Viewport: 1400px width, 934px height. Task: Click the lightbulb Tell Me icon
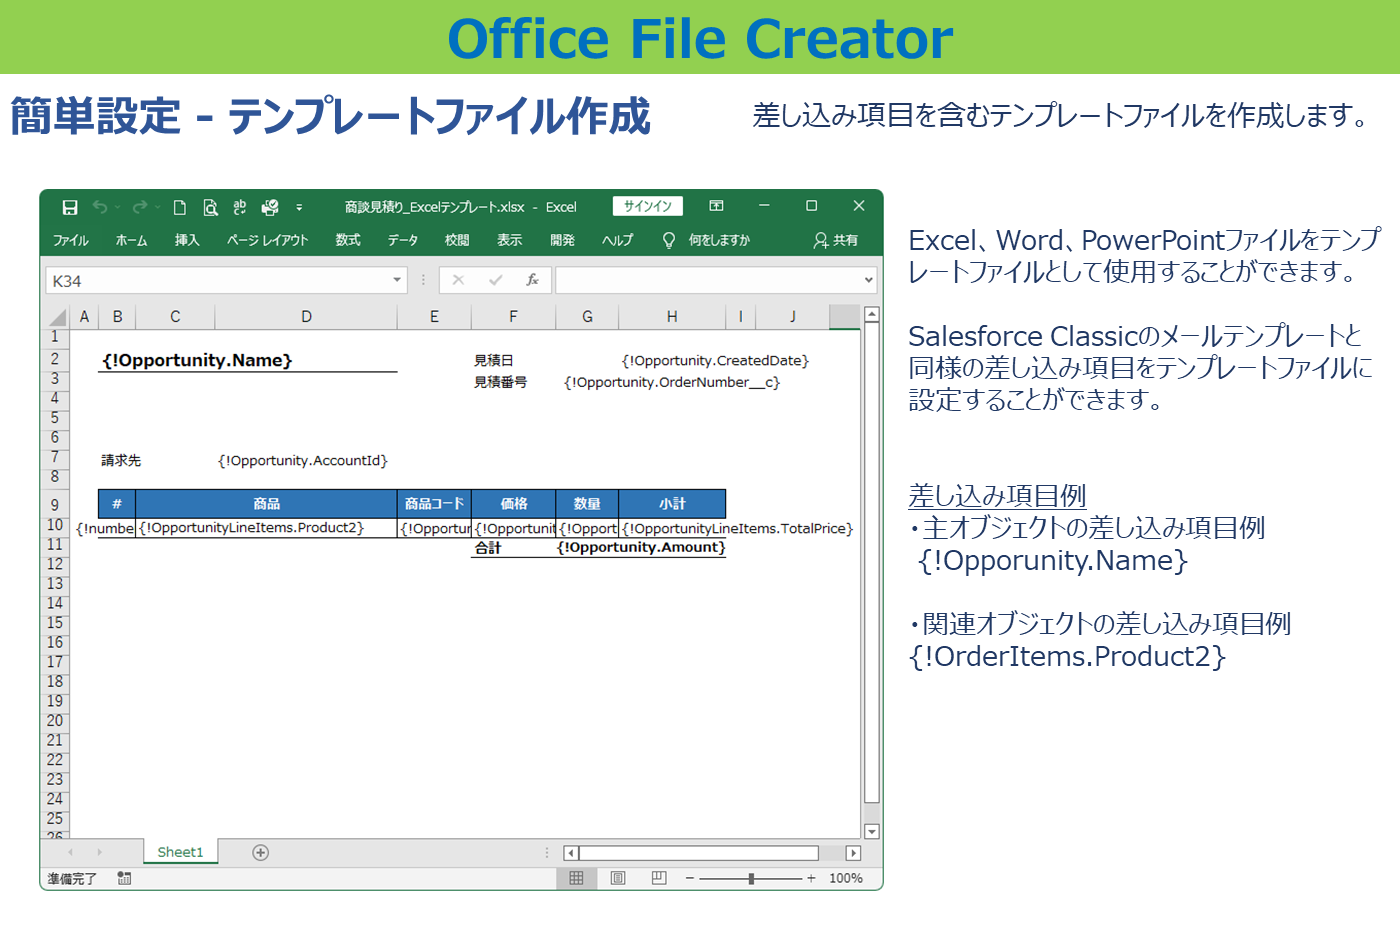click(669, 240)
